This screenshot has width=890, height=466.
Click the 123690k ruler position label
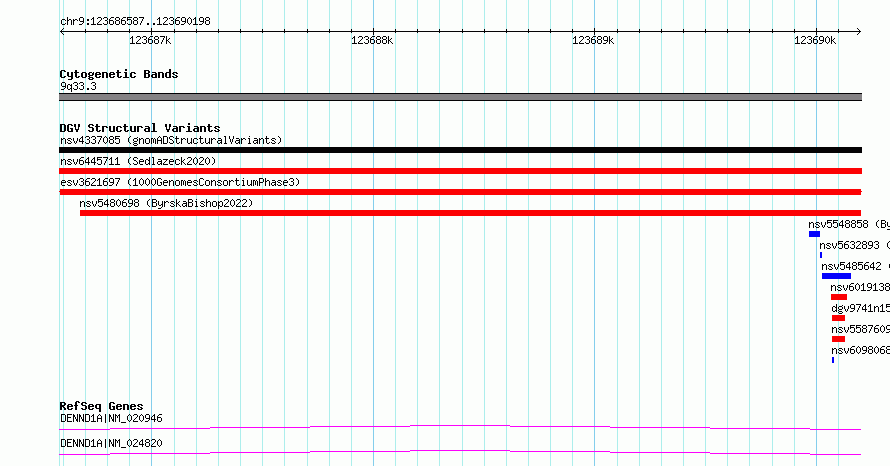click(x=815, y=40)
